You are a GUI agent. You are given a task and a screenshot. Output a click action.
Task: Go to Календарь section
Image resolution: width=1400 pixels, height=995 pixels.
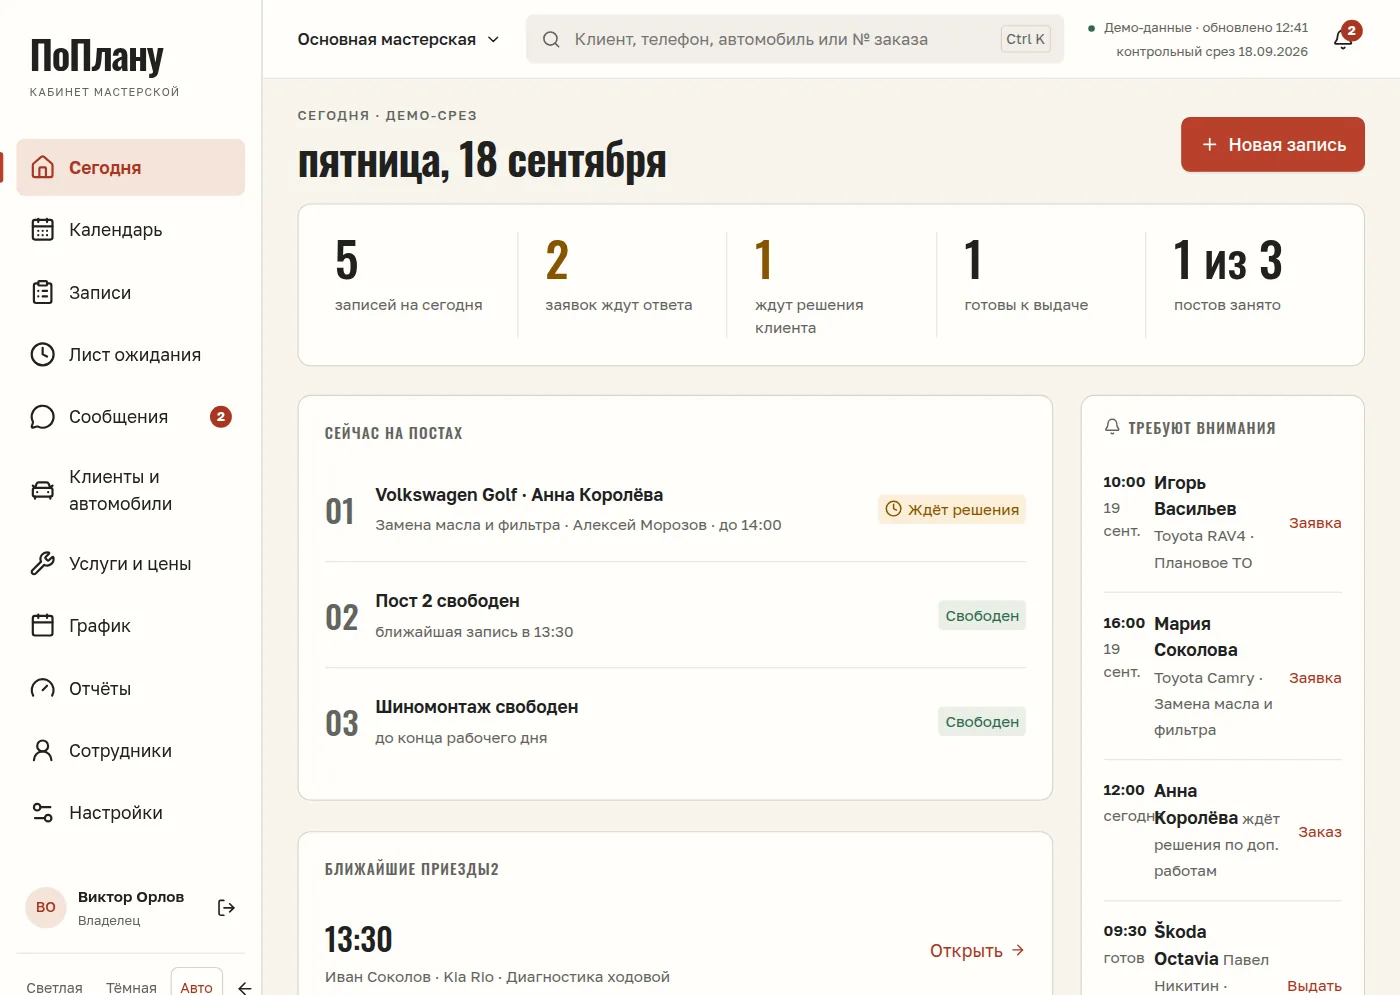131,230
